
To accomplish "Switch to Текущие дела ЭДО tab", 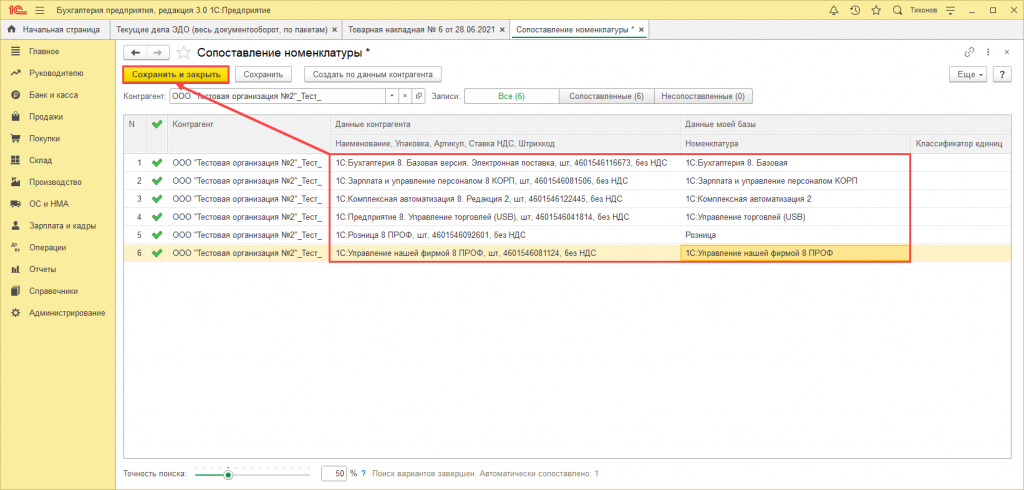I will point(220,30).
